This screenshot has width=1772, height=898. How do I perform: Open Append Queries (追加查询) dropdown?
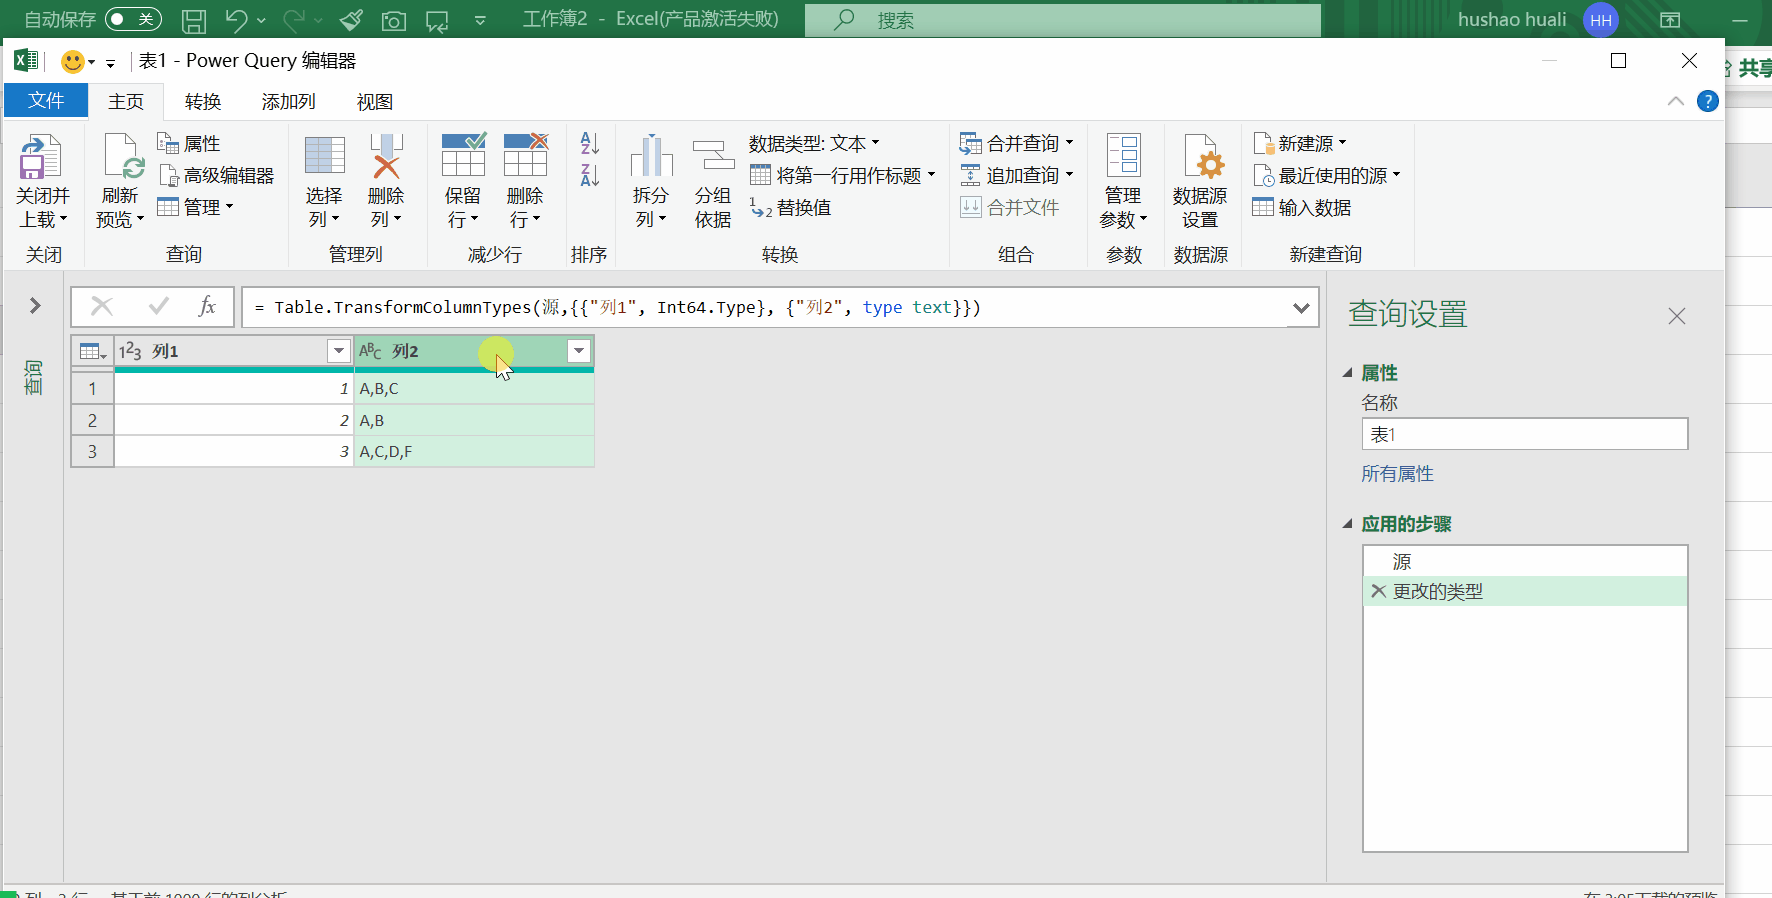click(x=1016, y=176)
